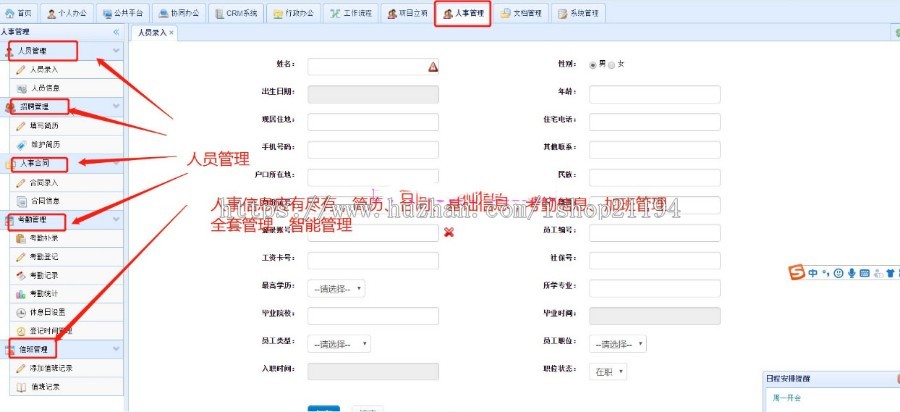Viewport: 900px width, 412px height.
Task: Open the 最高学历 dropdown
Action: coord(336,289)
